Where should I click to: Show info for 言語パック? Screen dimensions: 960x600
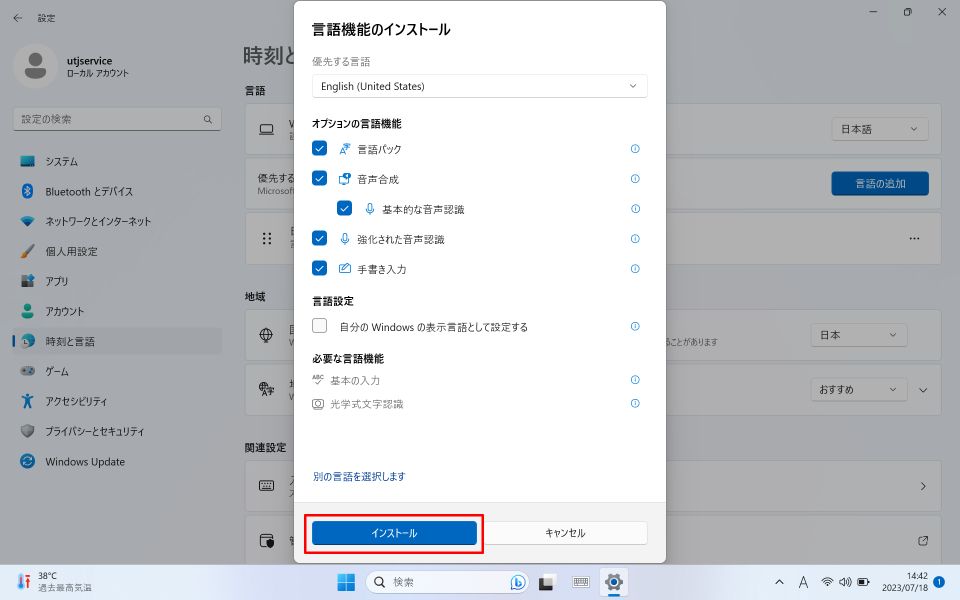coord(635,149)
